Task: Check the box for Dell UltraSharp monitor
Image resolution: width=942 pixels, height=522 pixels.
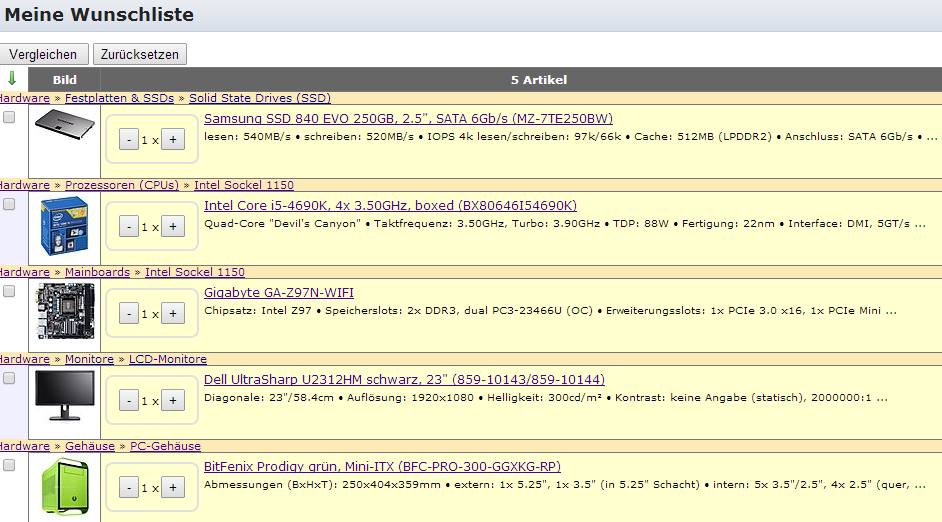Action: (x=9, y=378)
